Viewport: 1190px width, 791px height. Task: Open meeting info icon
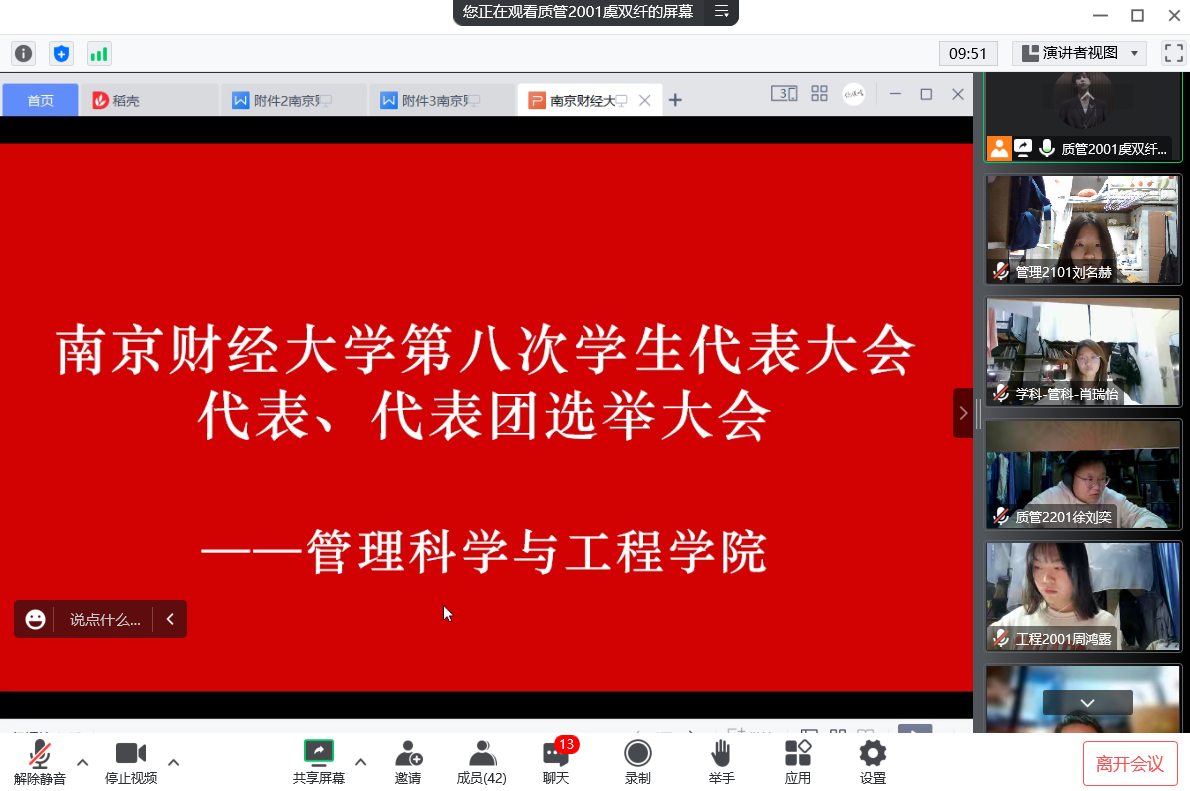(x=23, y=53)
